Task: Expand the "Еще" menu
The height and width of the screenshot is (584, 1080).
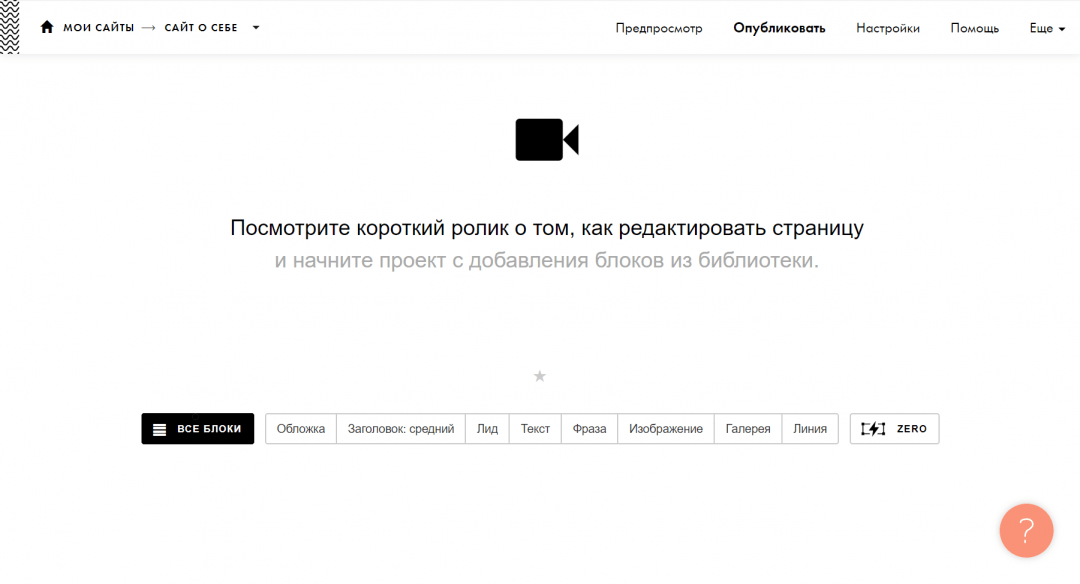Action: click(x=1047, y=29)
